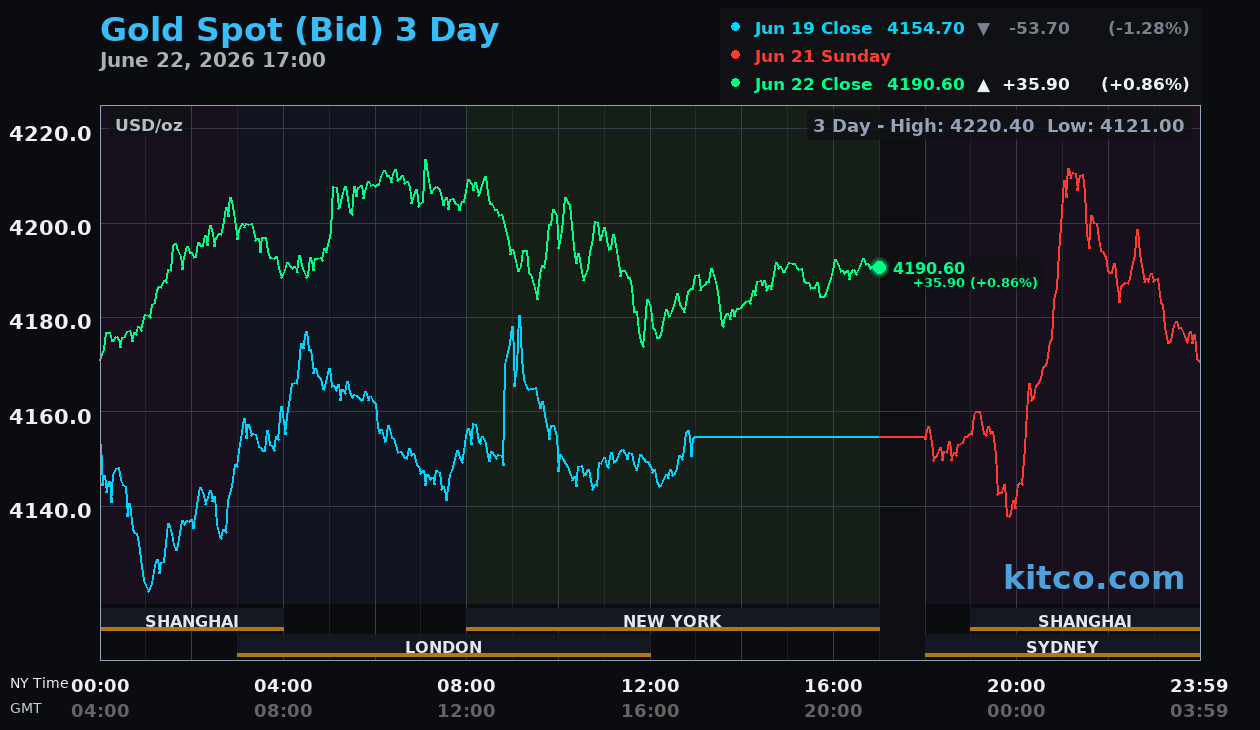The width and height of the screenshot is (1260, 730).
Task: Select the NEW YORK session bar
Action: click(x=672, y=621)
